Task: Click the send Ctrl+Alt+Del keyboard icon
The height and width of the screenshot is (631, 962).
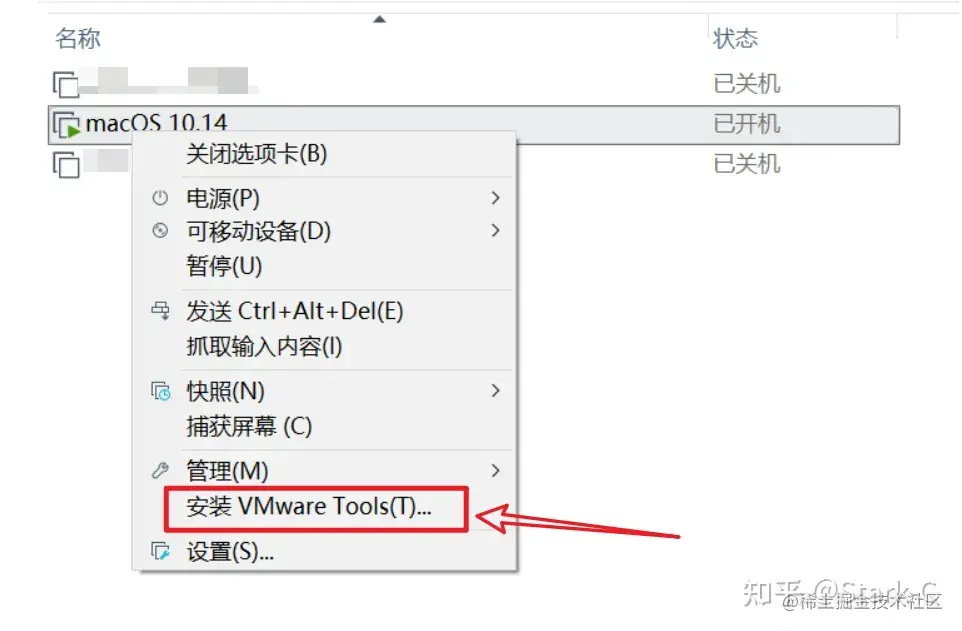Action: (161, 311)
